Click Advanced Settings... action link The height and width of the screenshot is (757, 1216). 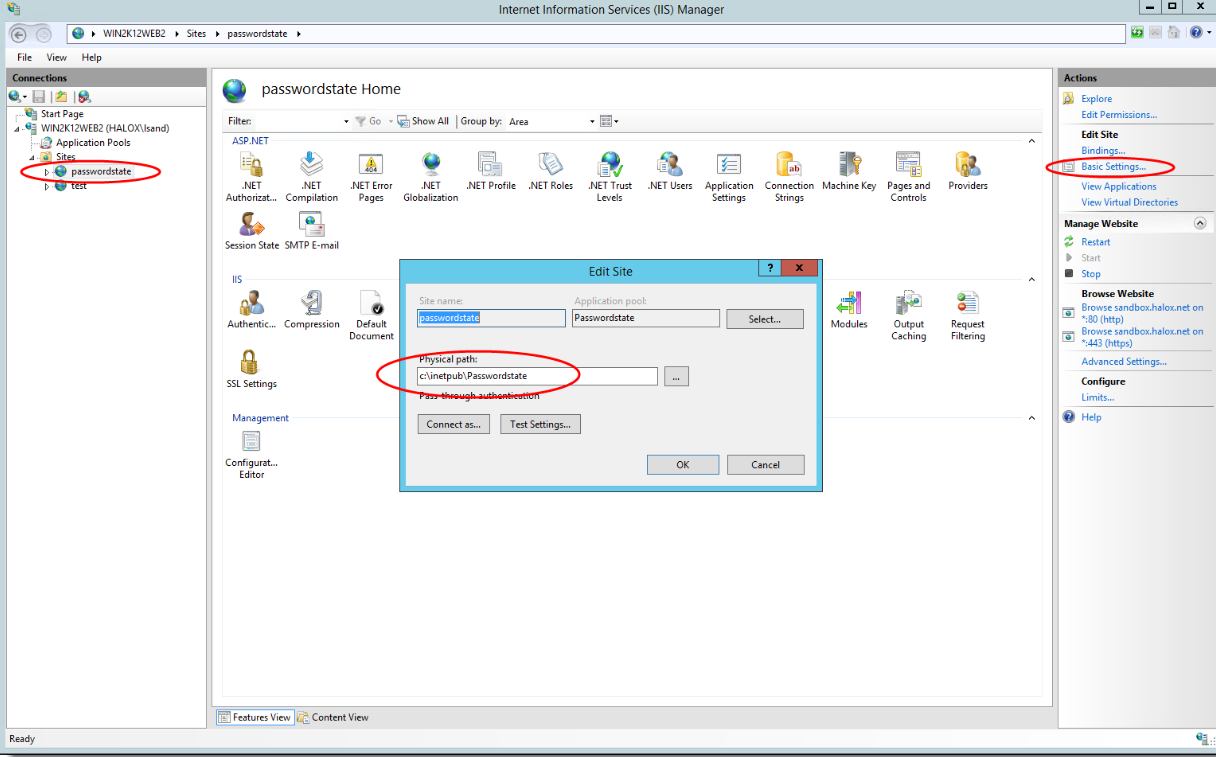[1124, 362]
